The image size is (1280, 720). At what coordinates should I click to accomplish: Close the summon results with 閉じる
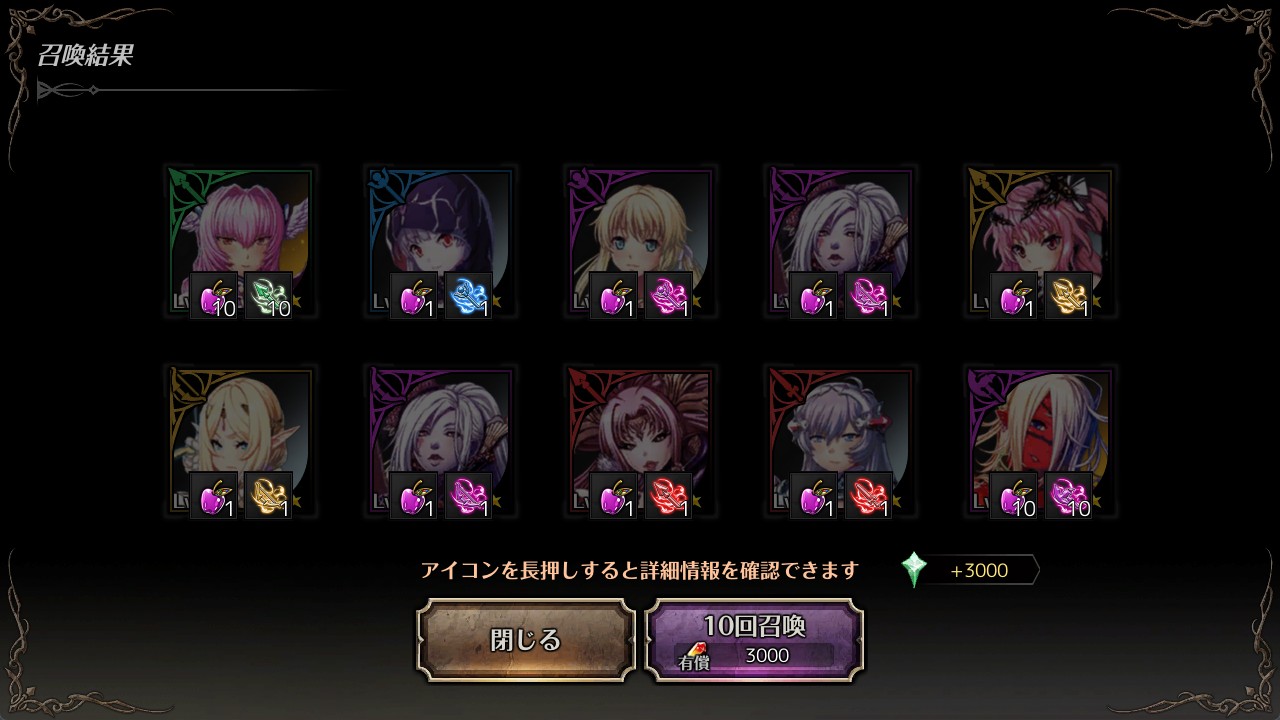coord(526,640)
